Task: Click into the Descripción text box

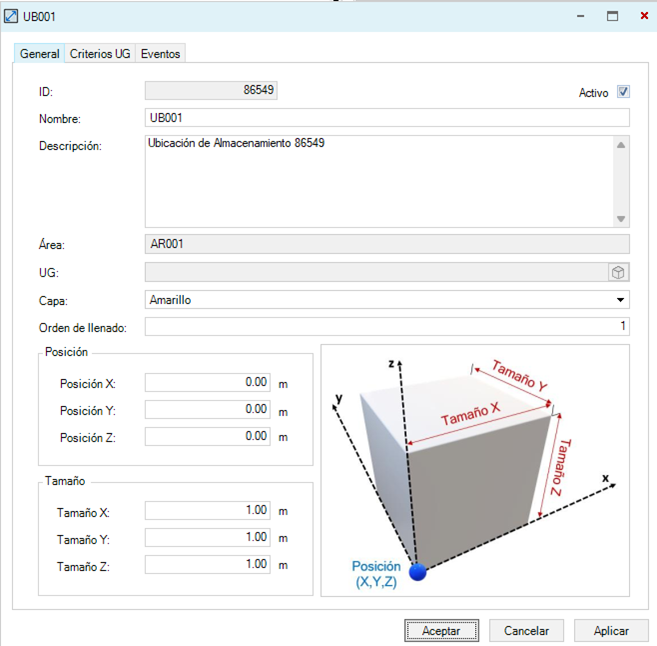Action: tap(378, 181)
